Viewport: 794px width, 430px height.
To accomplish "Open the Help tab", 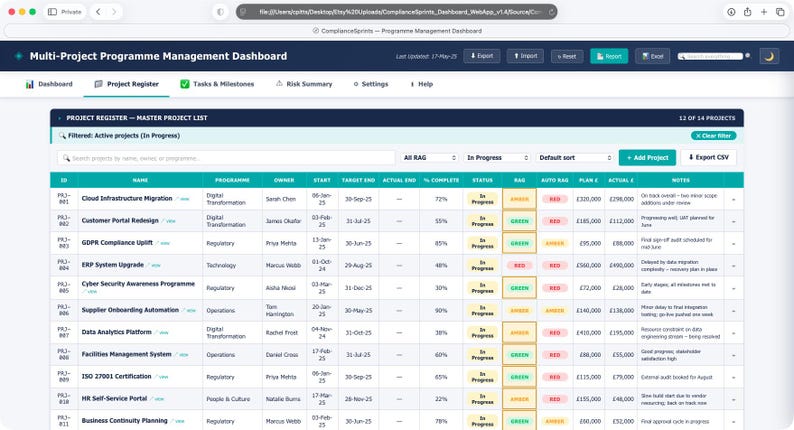I will tap(422, 84).
